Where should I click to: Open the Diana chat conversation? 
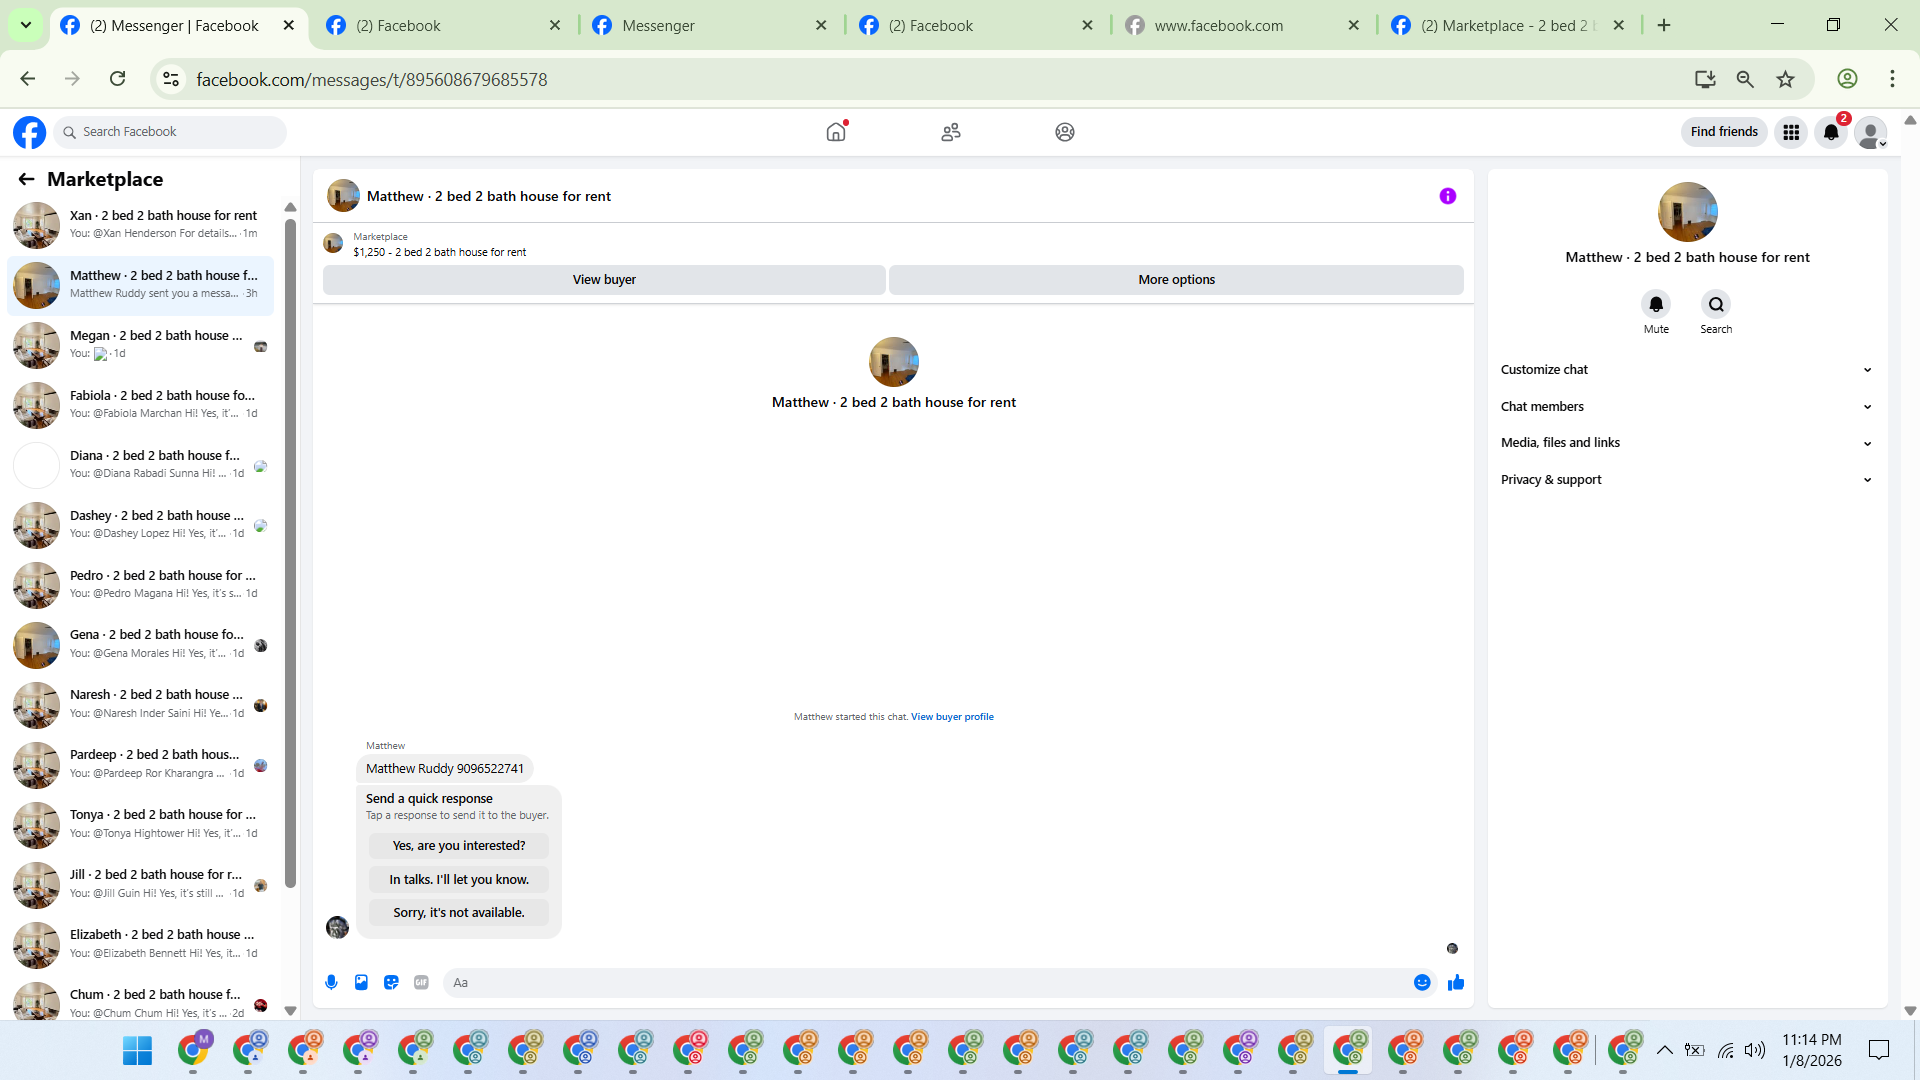[140, 465]
